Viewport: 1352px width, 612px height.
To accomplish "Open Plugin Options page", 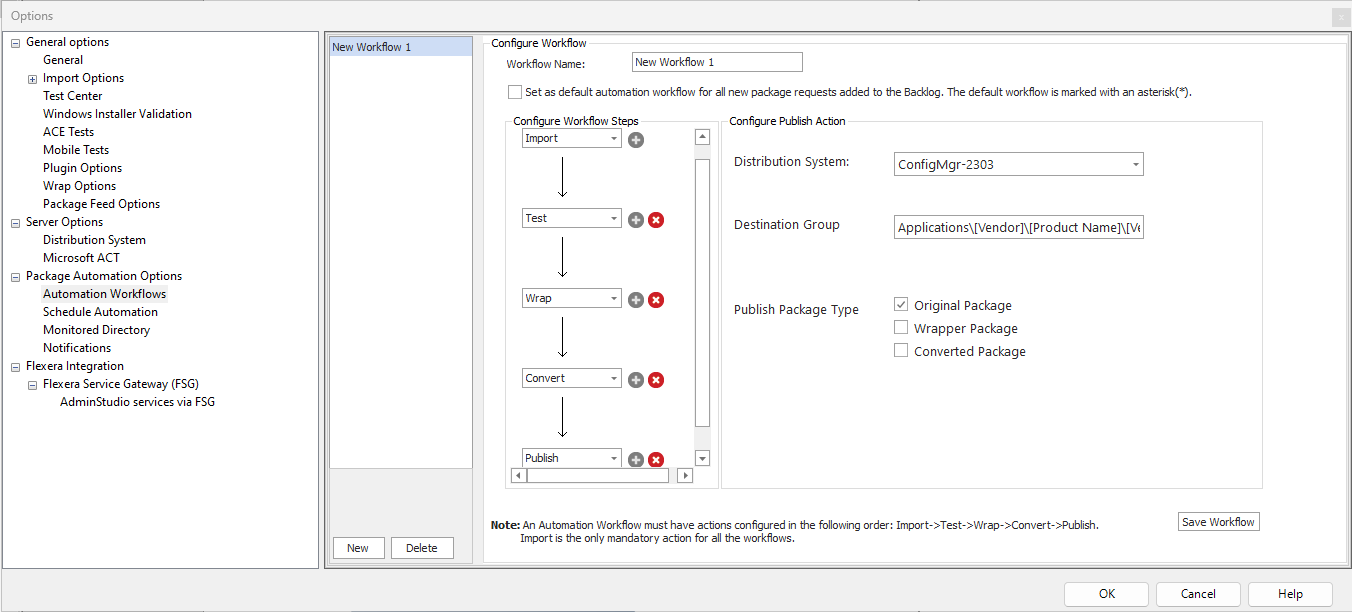I will tap(82, 168).
